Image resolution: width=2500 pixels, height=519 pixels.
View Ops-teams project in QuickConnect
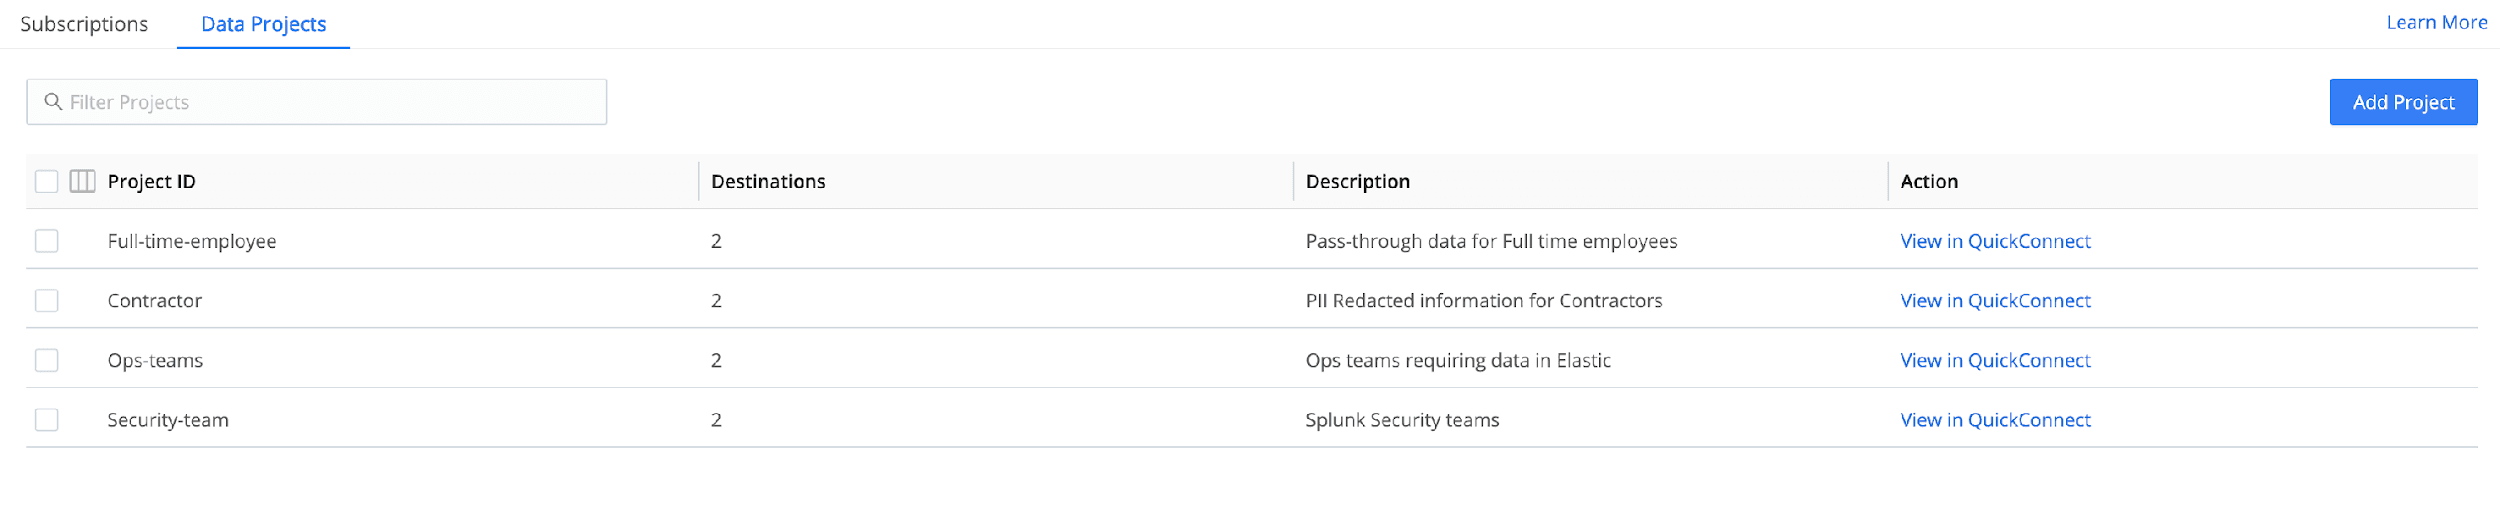(1994, 360)
